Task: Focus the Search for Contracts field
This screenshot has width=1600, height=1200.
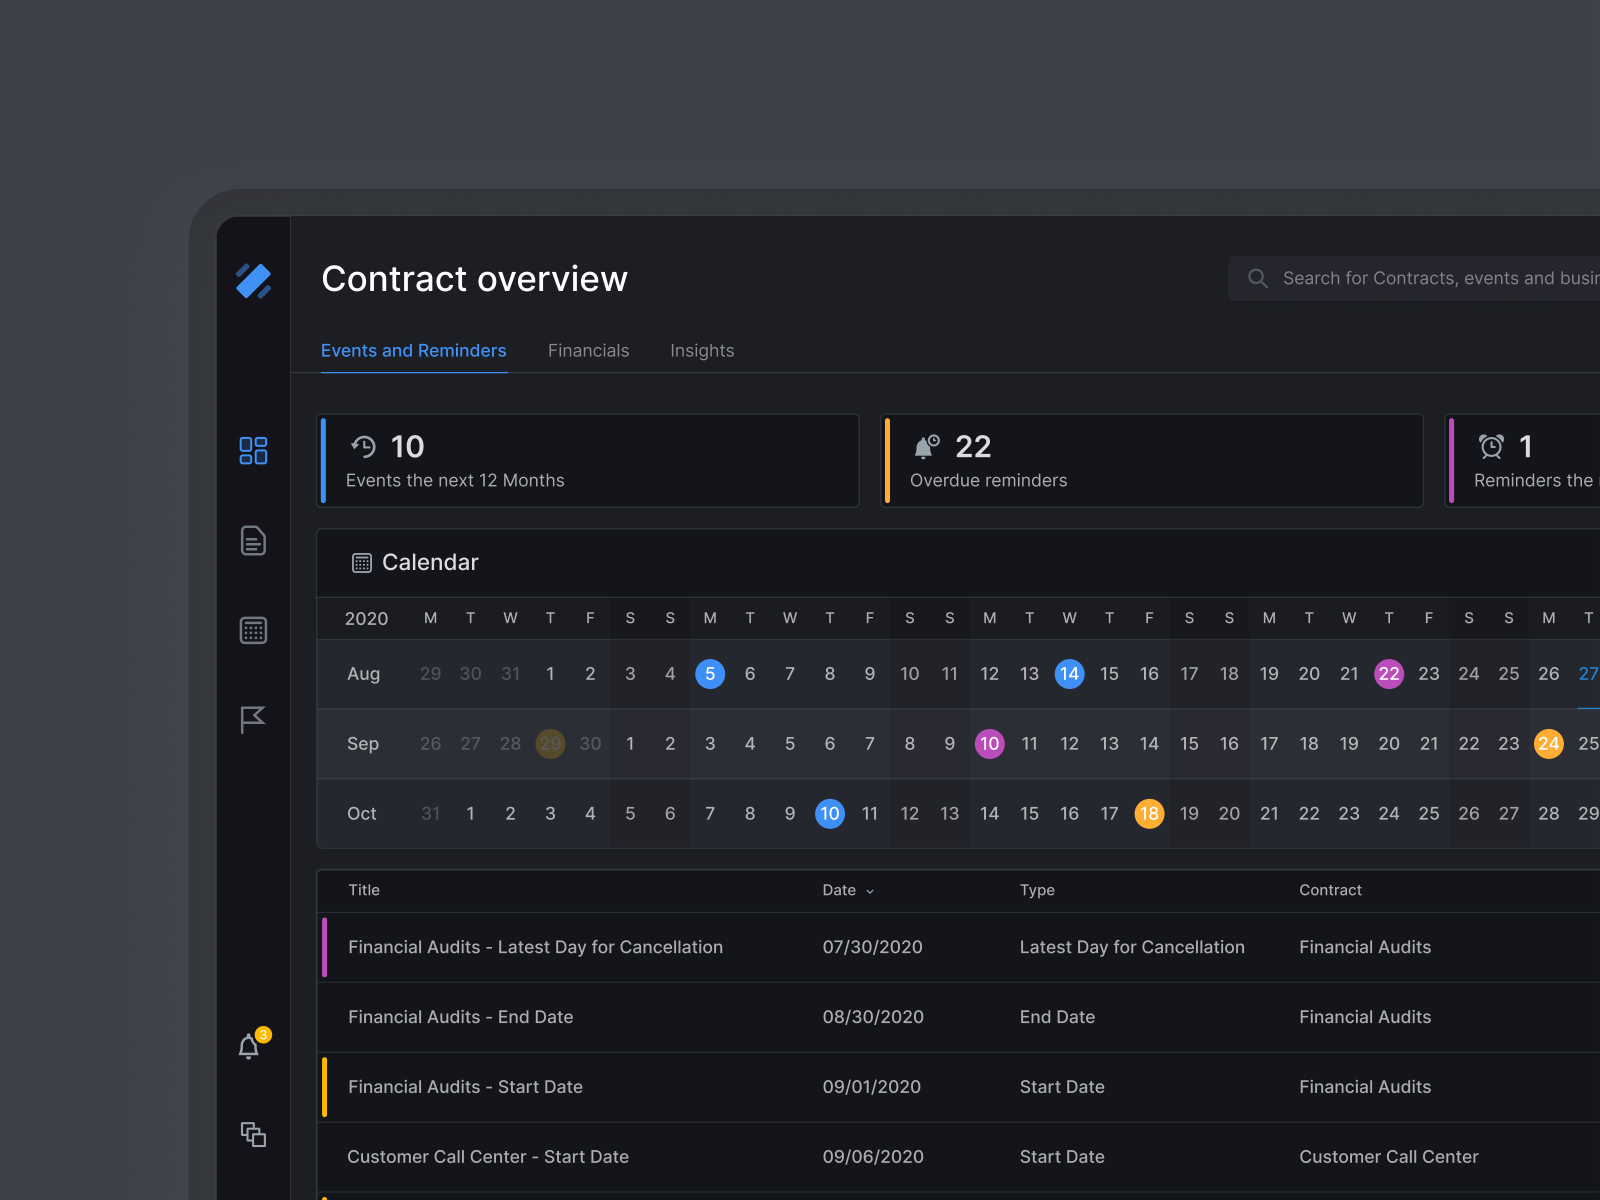Action: click(x=1414, y=278)
